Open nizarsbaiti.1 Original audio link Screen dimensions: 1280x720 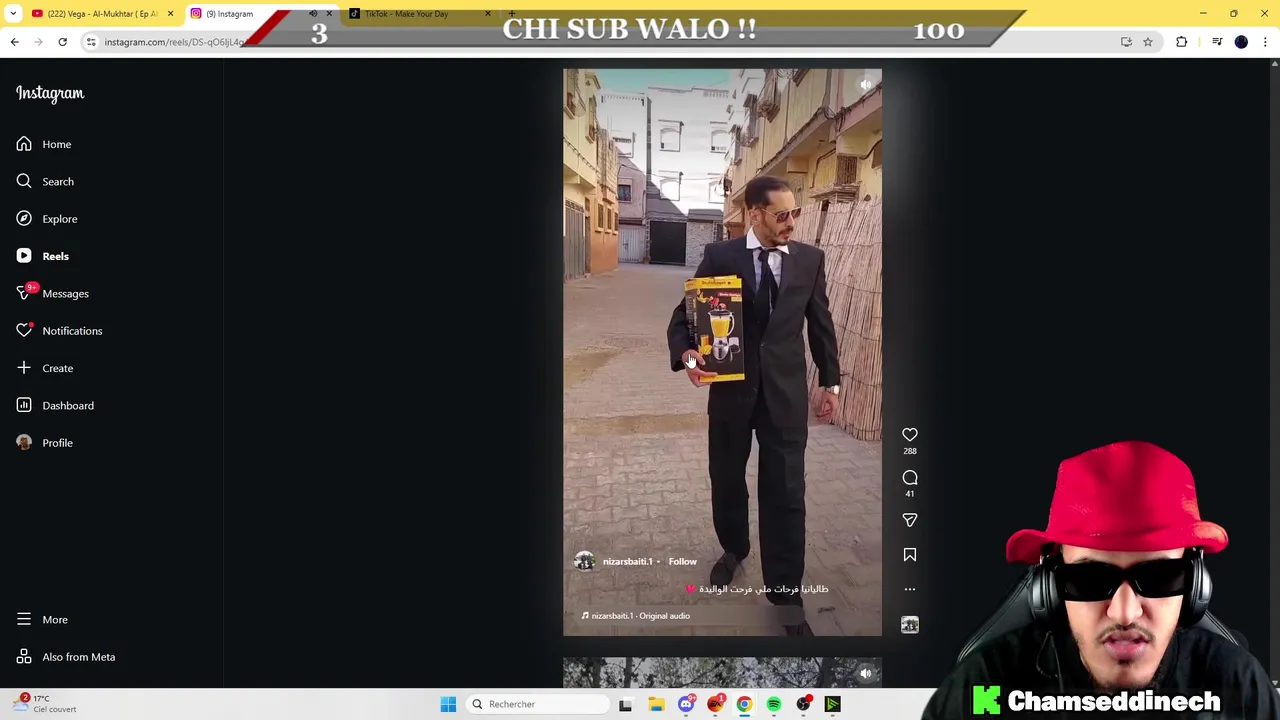[636, 616]
